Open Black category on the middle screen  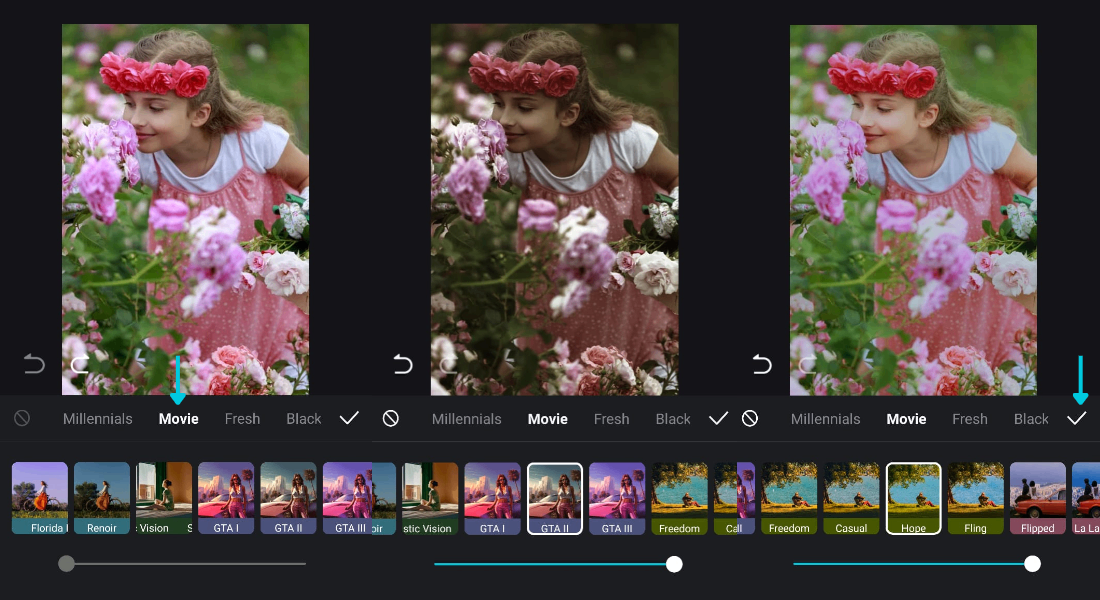(673, 419)
